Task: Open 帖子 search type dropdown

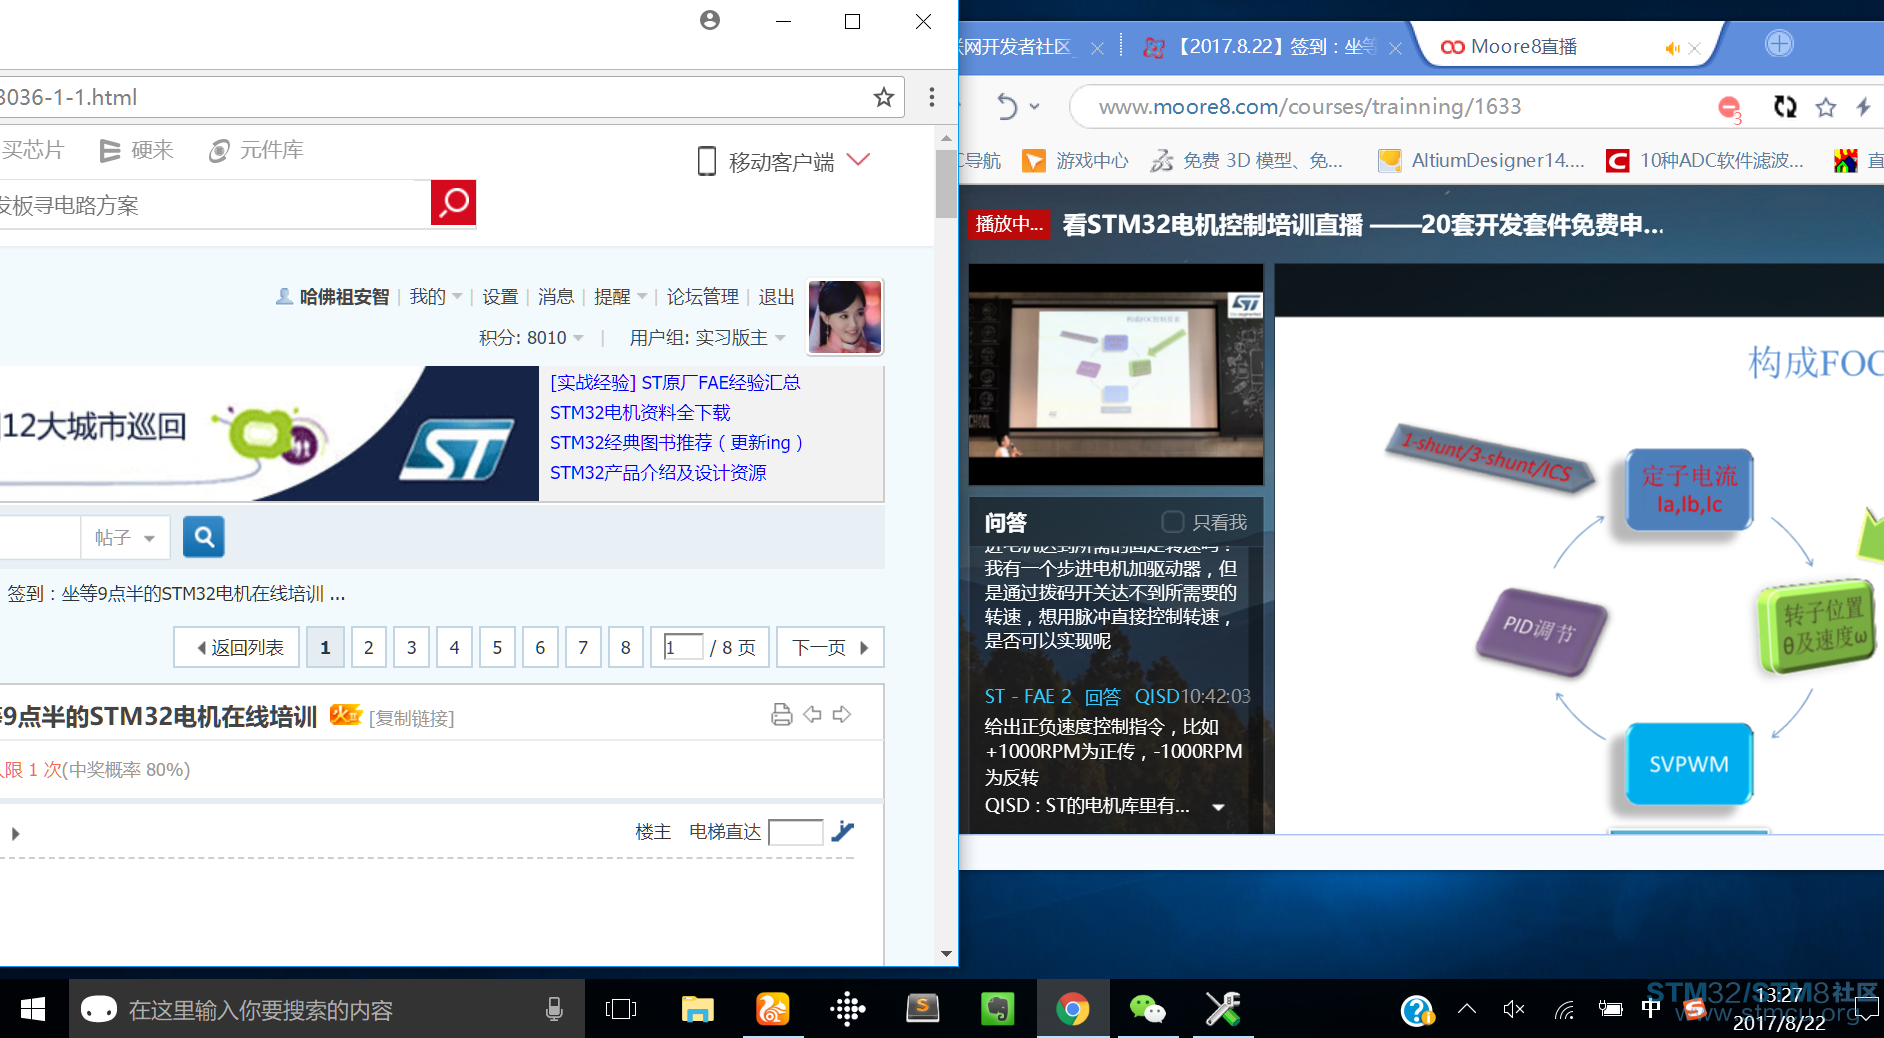Action: (x=125, y=537)
